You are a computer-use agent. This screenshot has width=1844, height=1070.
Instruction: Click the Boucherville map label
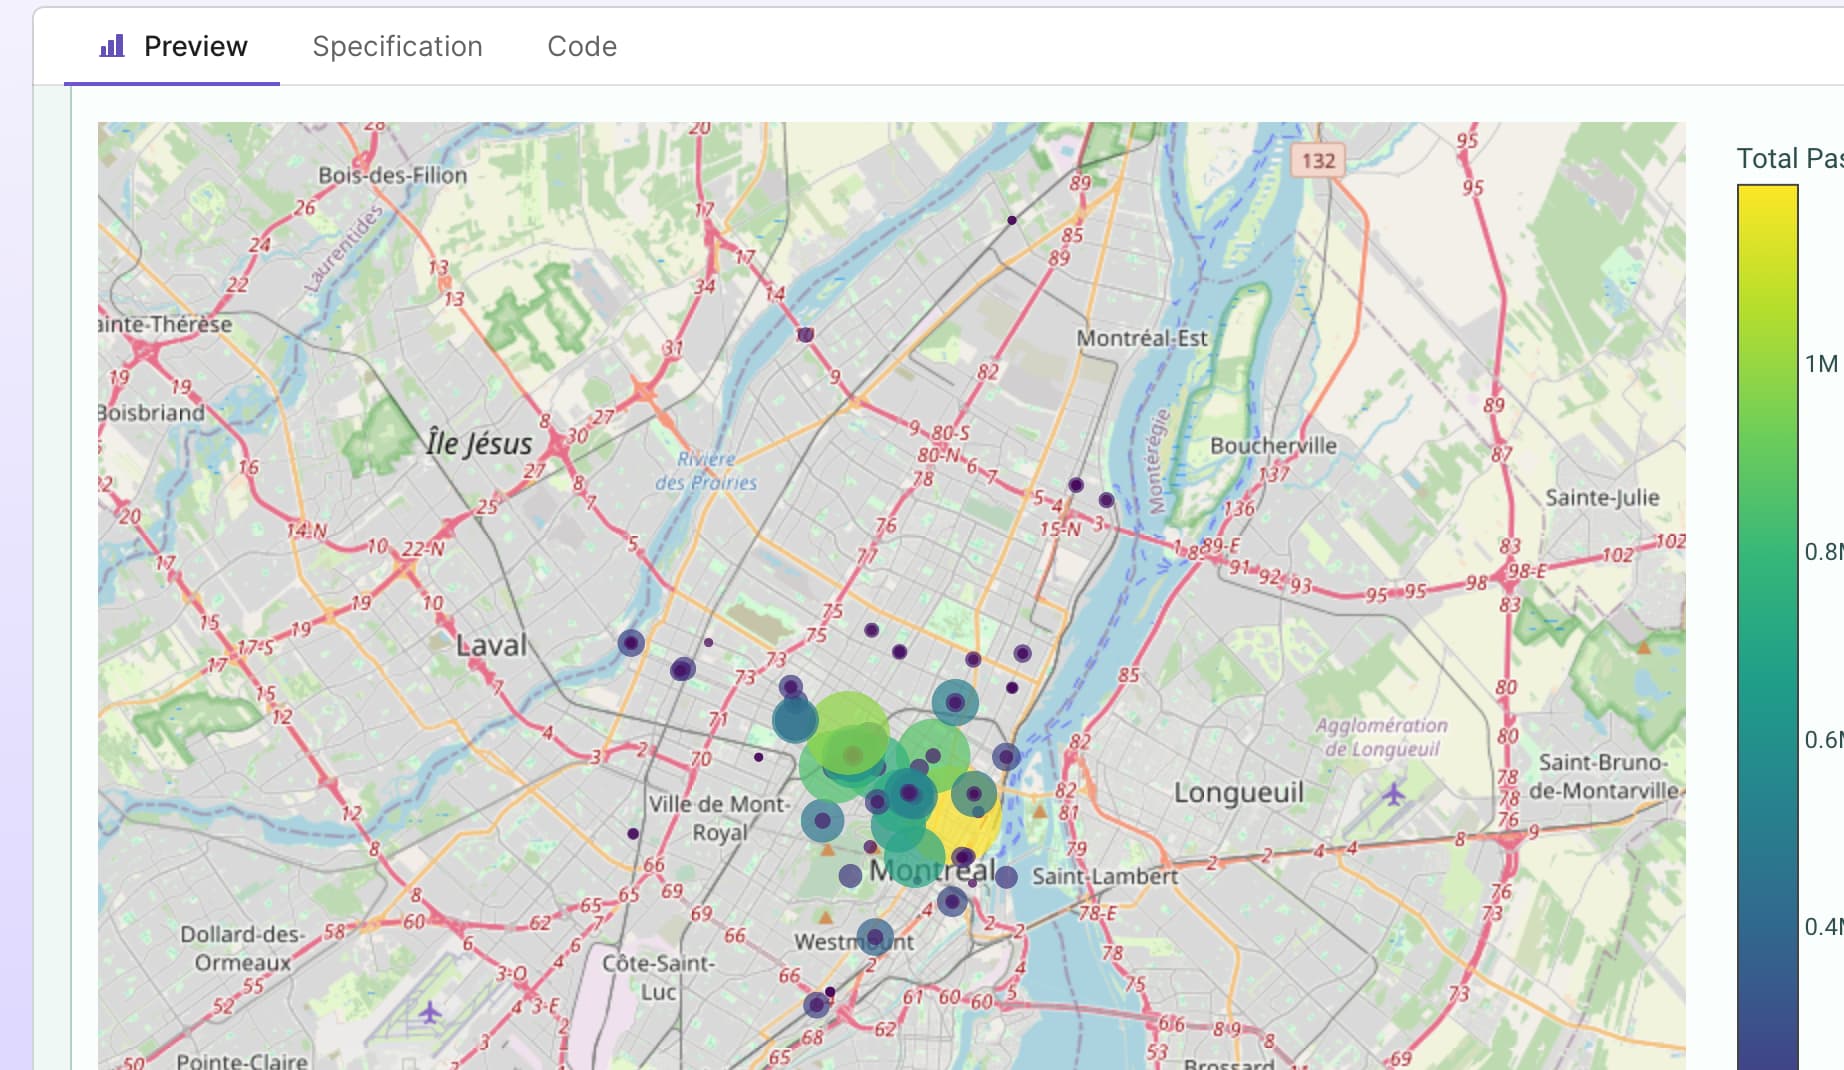[x=1273, y=445]
